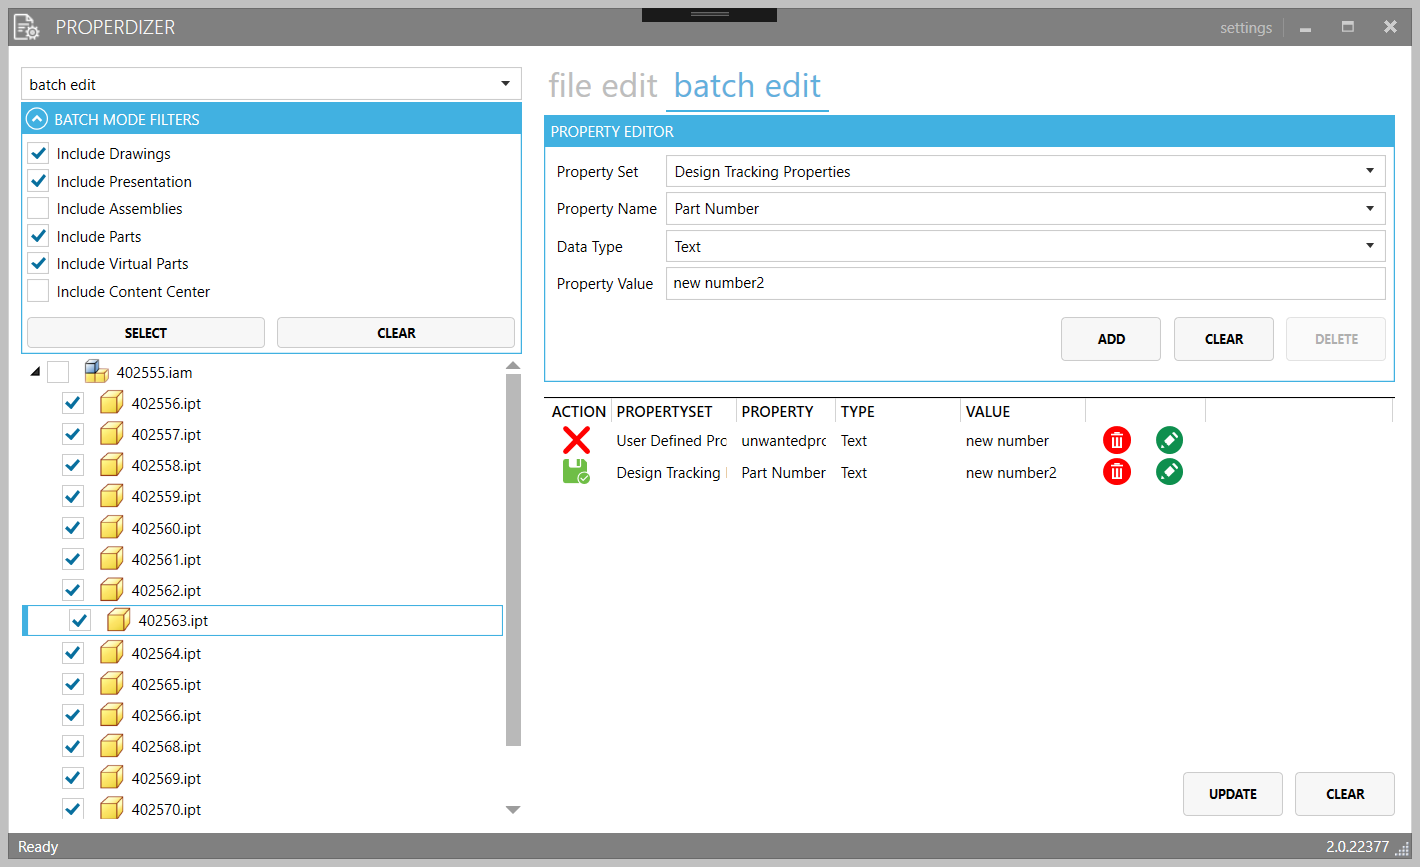Click the bottom CLEAR button beside UPDATE

(1345, 794)
